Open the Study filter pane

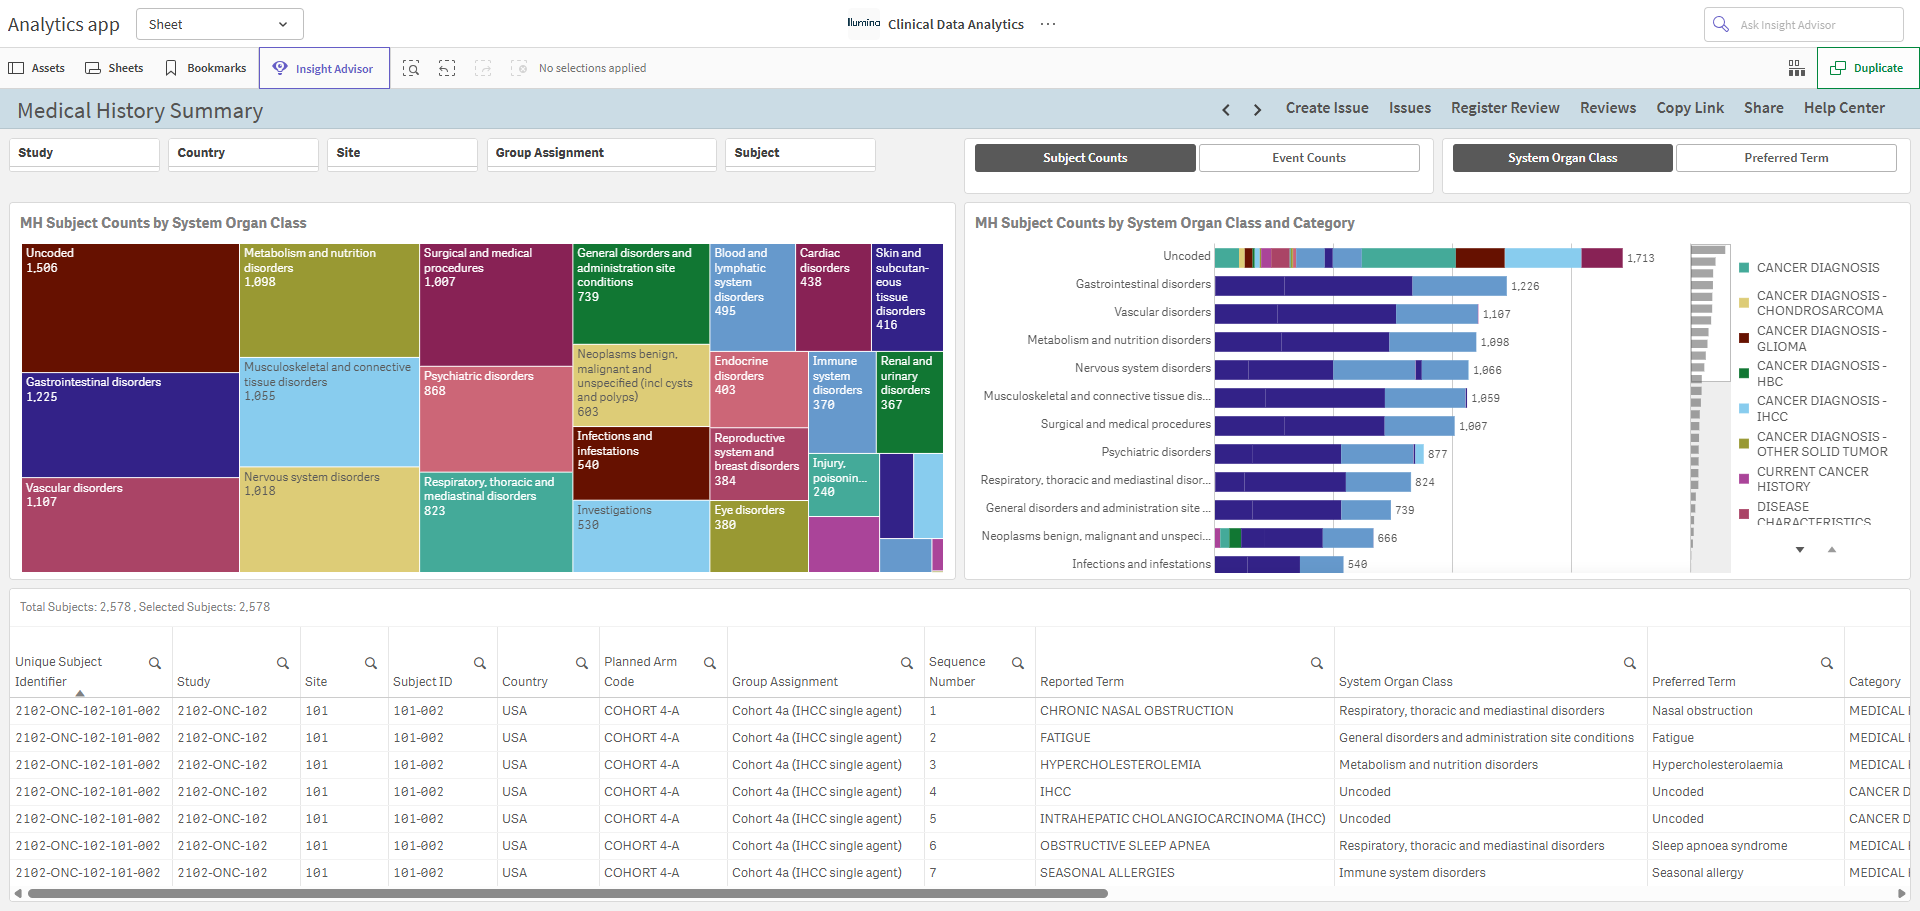[85, 153]
